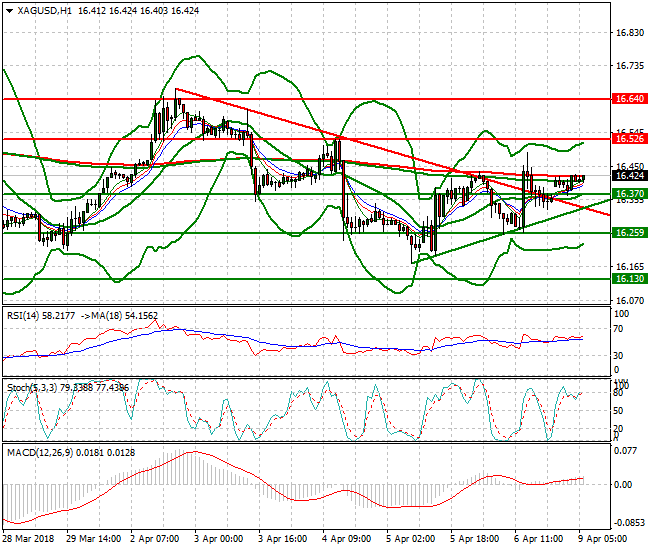Click the 29 Mar 14:00 time label
Viewport: 650px width, 550px height.
94,539
